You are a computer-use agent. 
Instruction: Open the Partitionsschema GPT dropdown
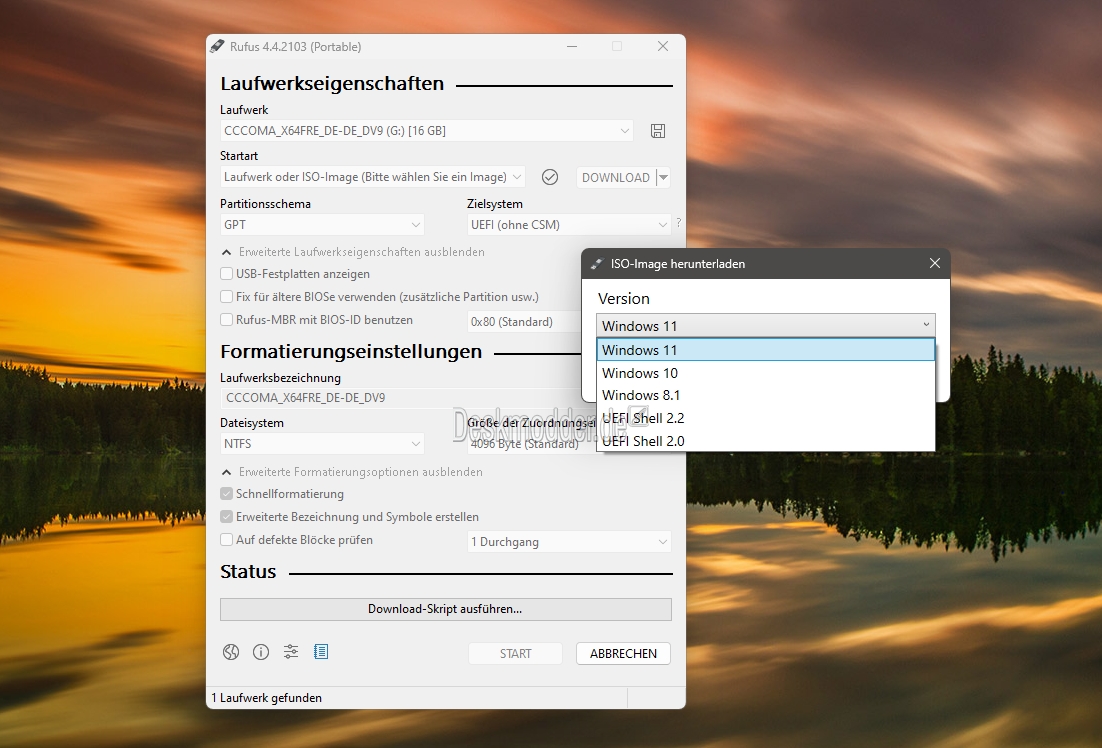(x=322, y=225)
